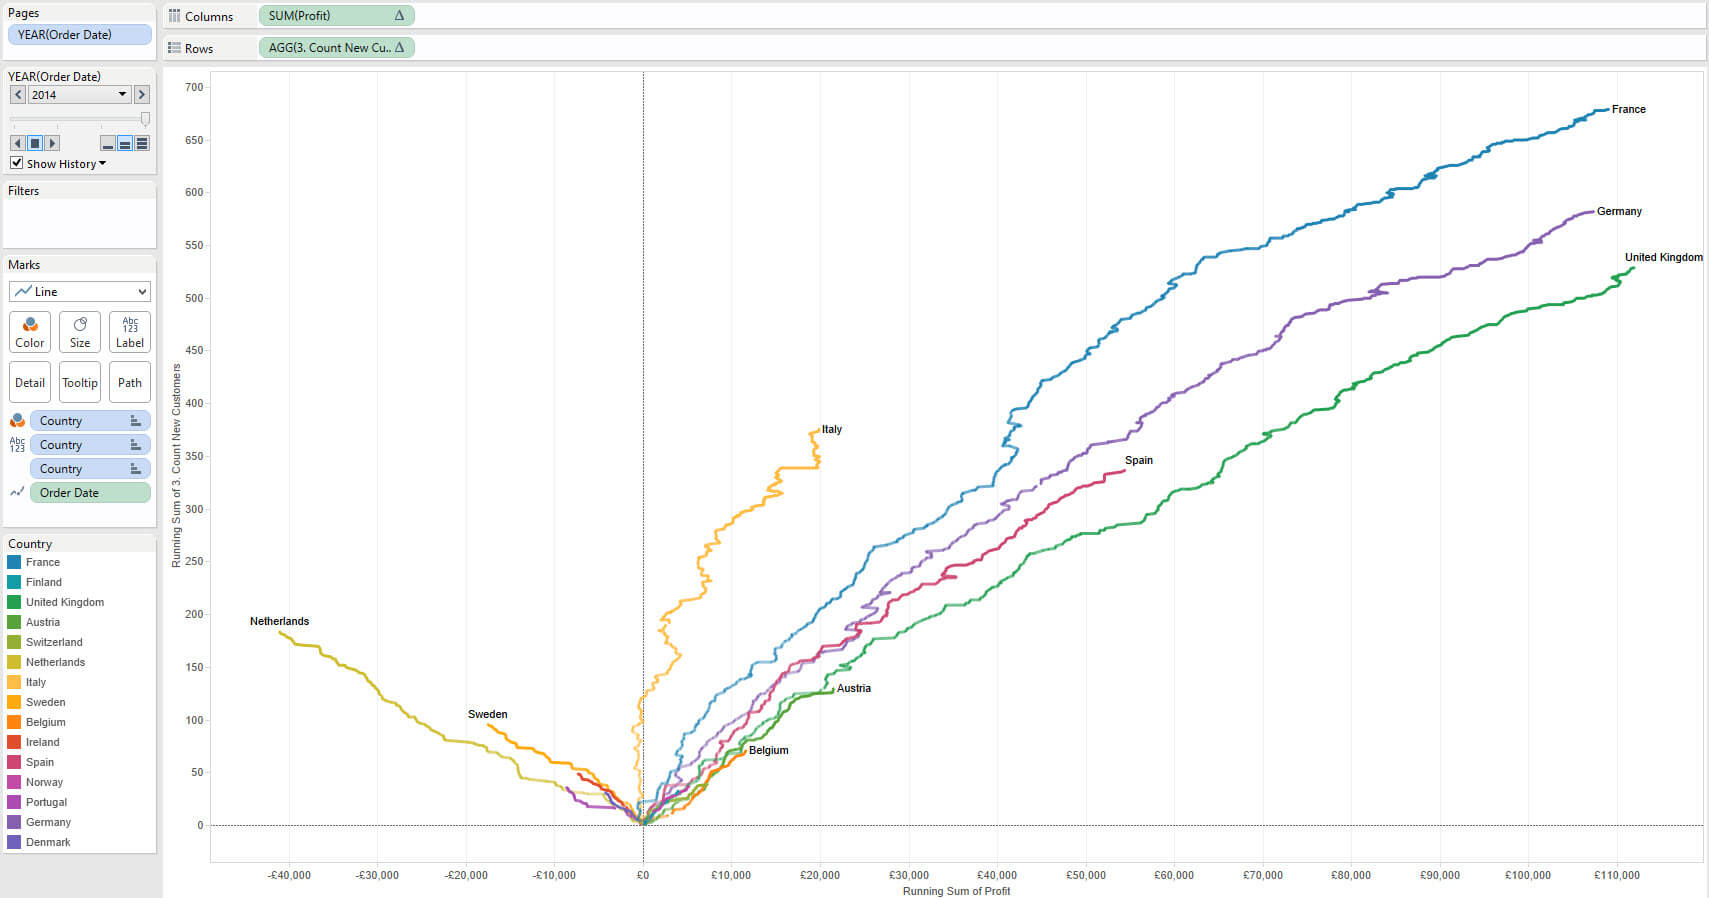Select the AGG(3. Count New Cu.. pill on Rows
This screenshot has height=898, width=1709.
[x=336, y=47]
